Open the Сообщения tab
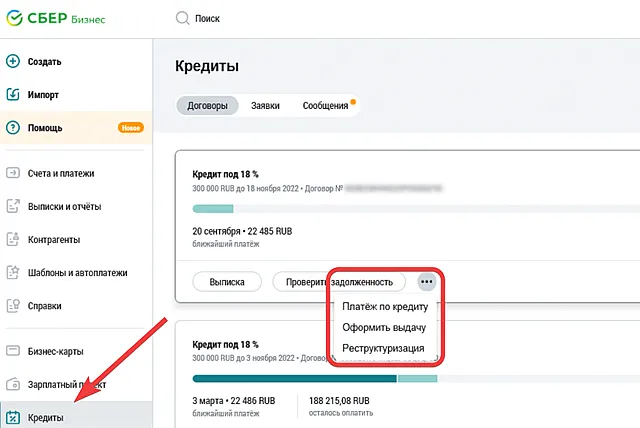This screenshot has width=640, height=428. click(x=326, y=106)
